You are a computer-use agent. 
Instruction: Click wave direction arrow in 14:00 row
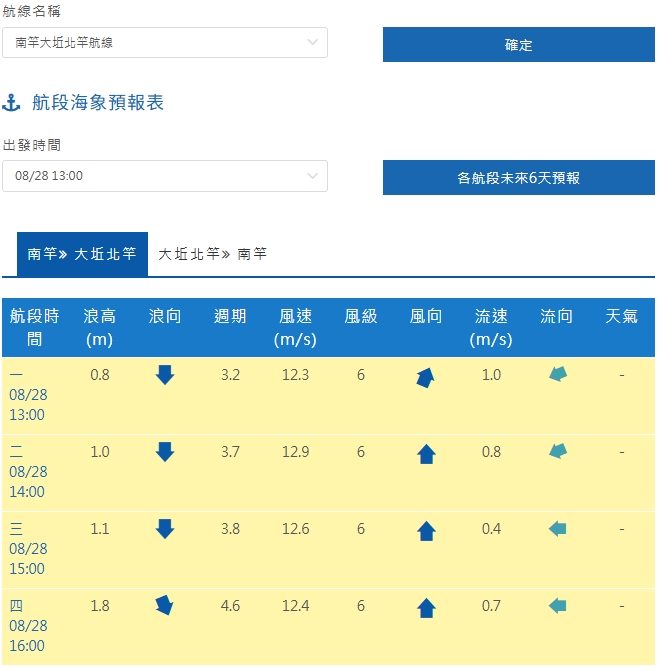pyautogui.click(x=165, y=452)
